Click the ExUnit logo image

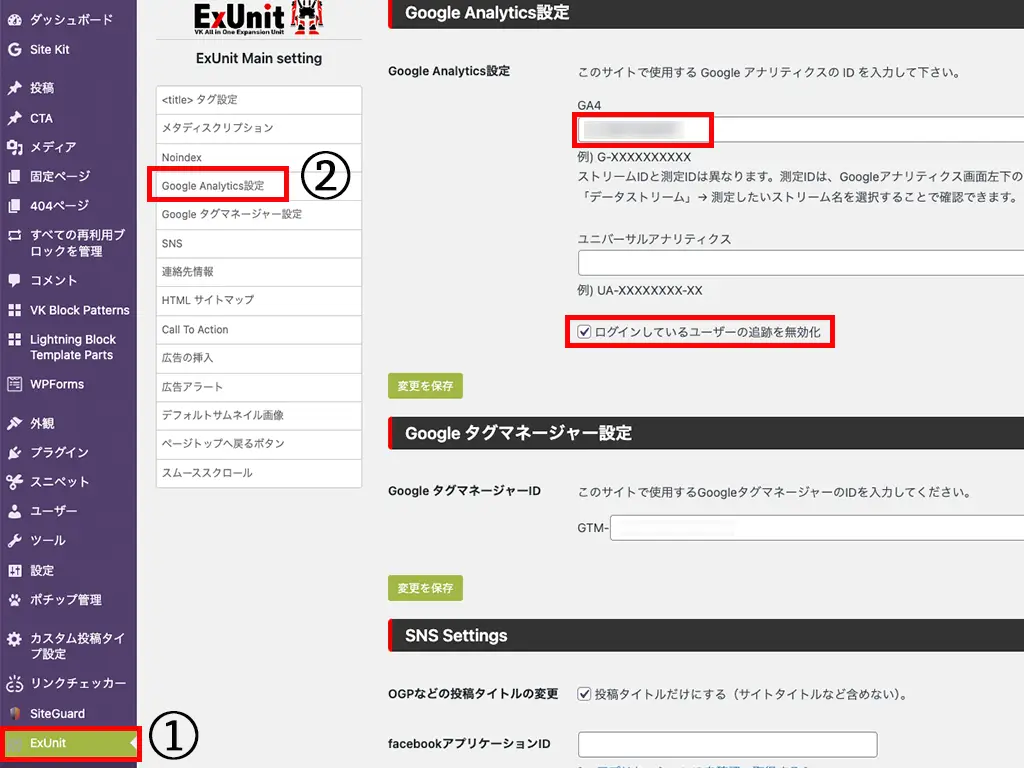tap(259, 18)
